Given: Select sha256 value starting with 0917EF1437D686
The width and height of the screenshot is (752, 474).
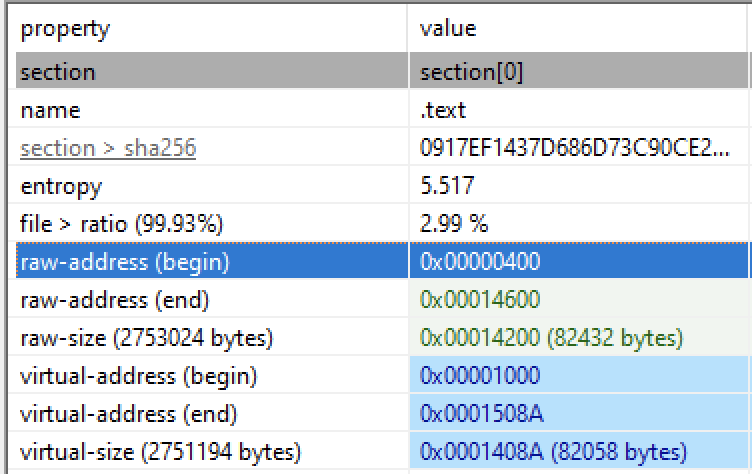Looking at the screenshot, I should [x=575, y=148].
